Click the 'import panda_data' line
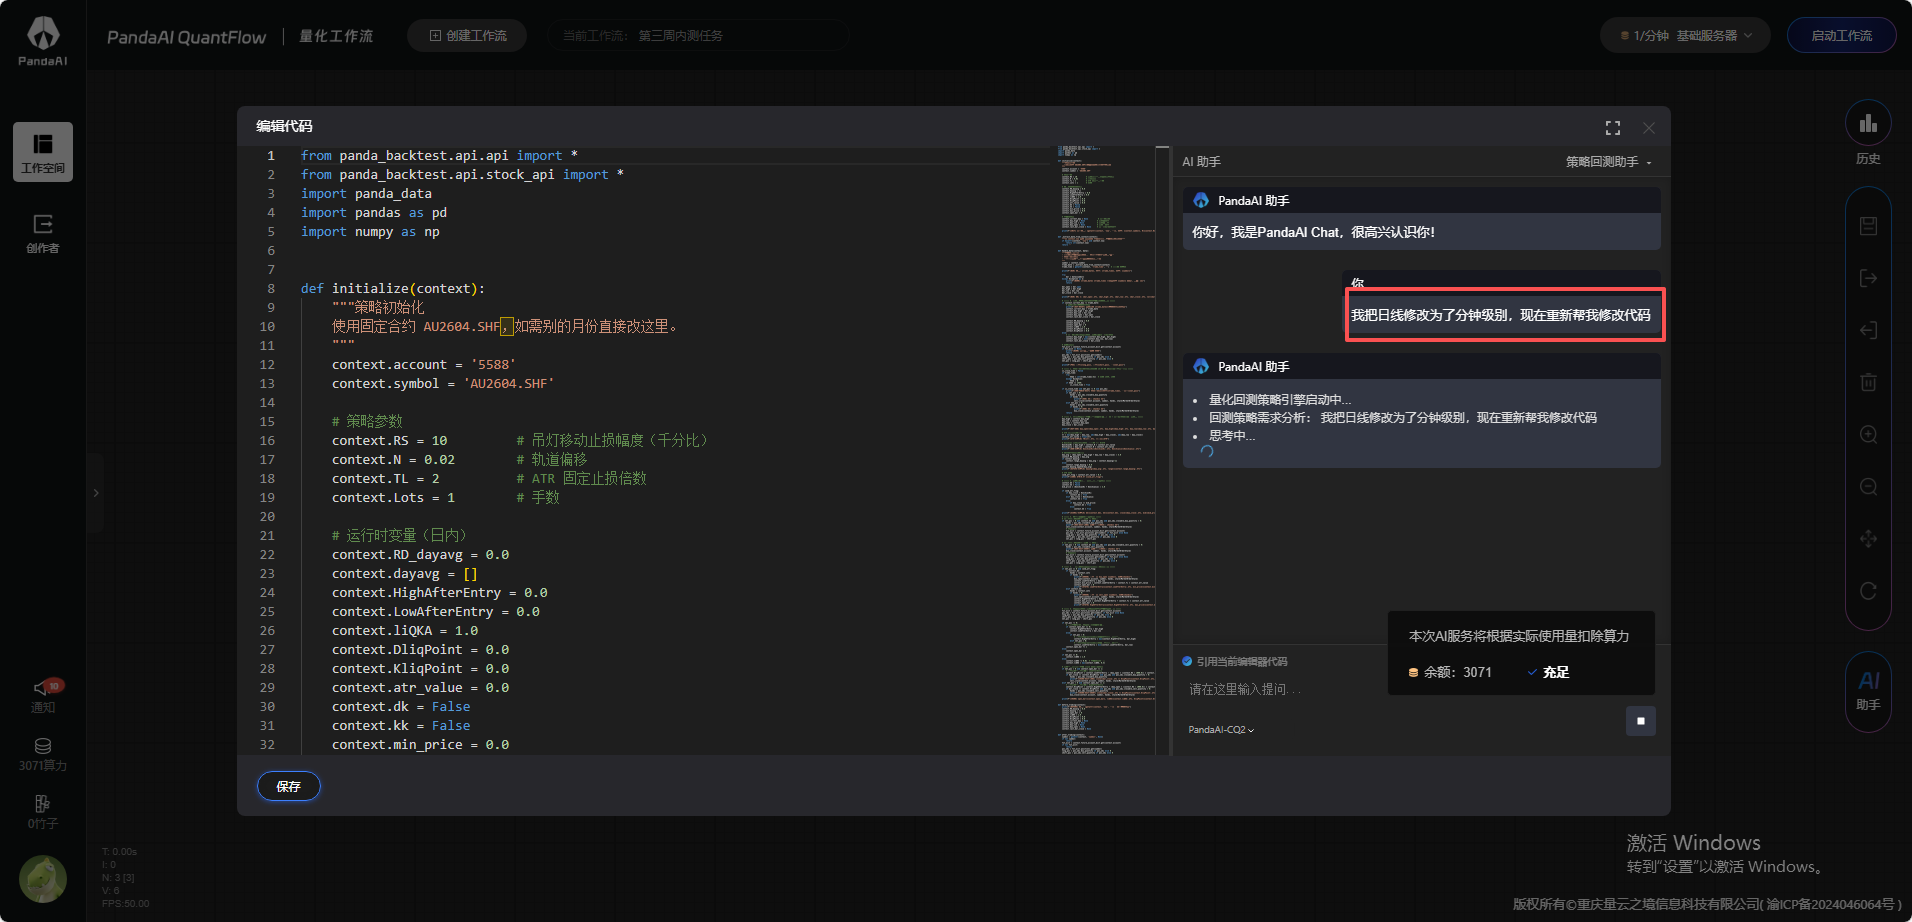The image size is (1912, 922). point(366,194)
